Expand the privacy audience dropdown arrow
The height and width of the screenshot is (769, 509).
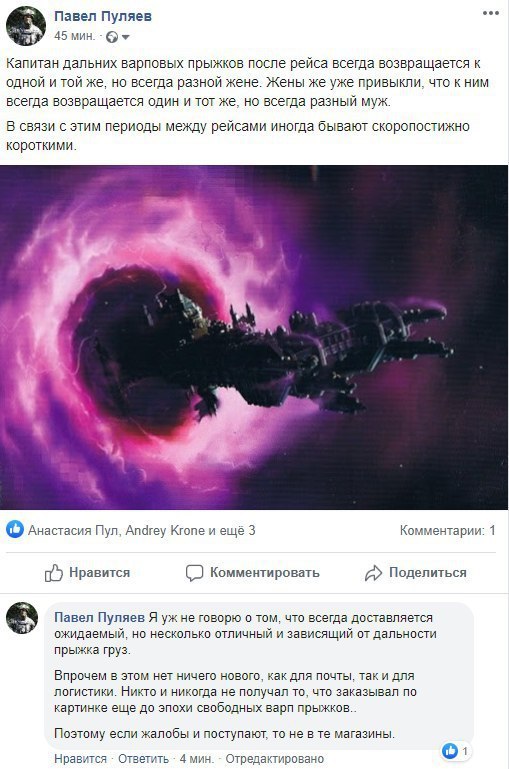[x=125, y=37]
